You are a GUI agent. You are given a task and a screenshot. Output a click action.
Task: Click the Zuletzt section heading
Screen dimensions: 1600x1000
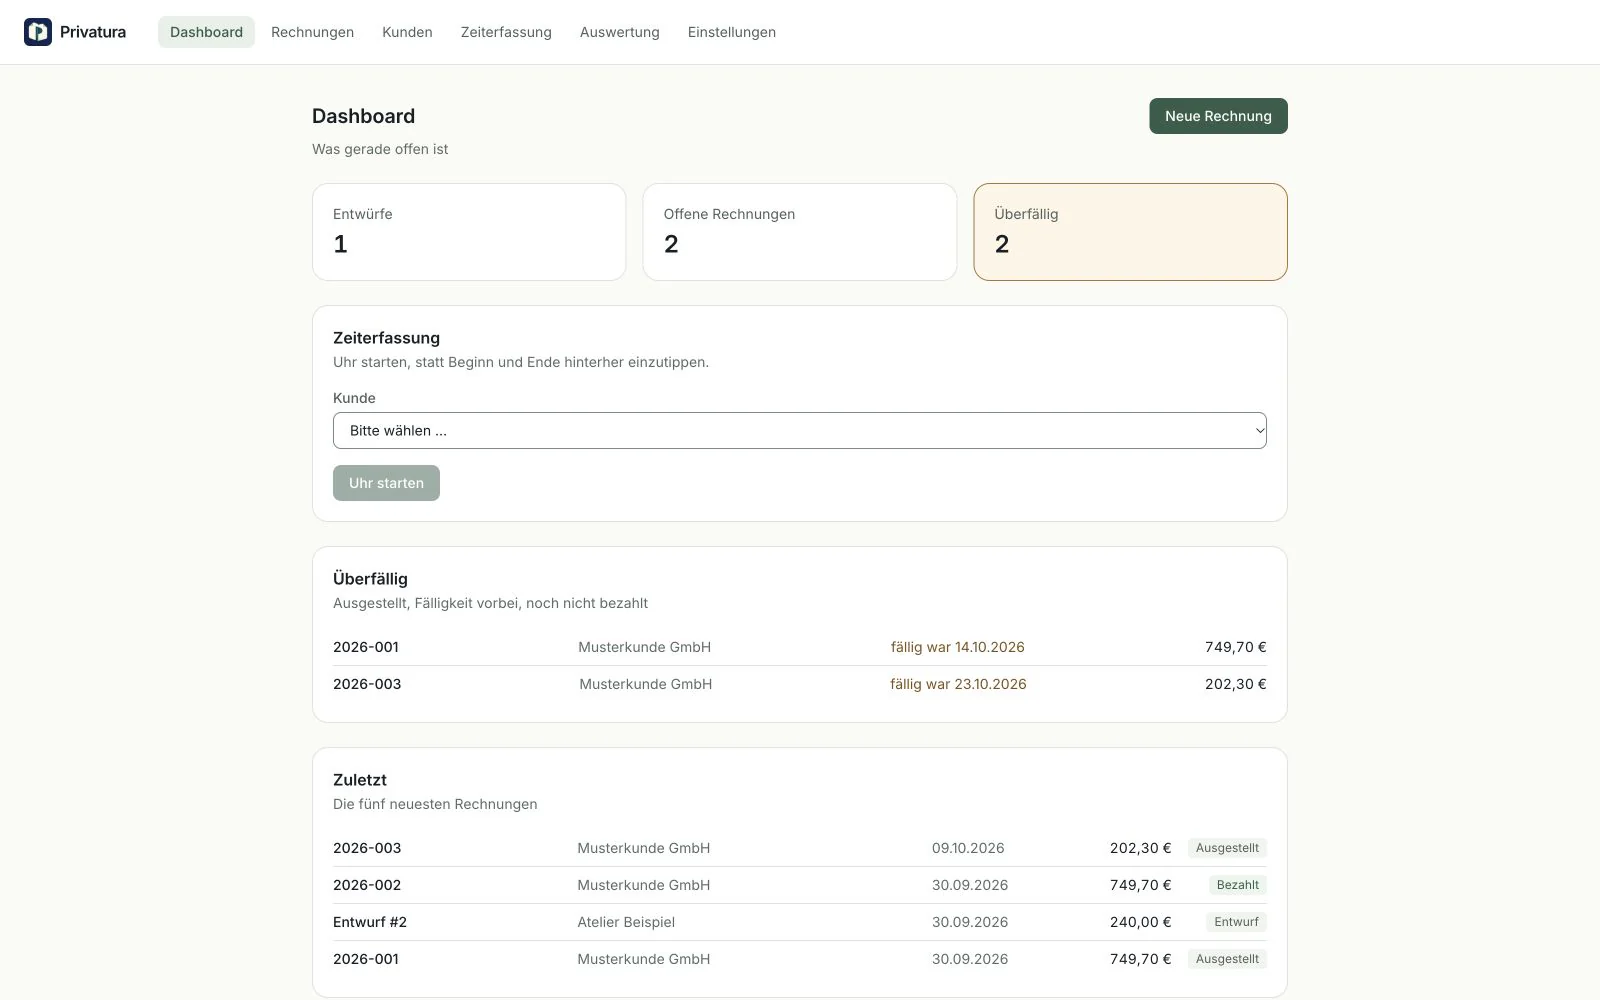click(x=360, y=780)
